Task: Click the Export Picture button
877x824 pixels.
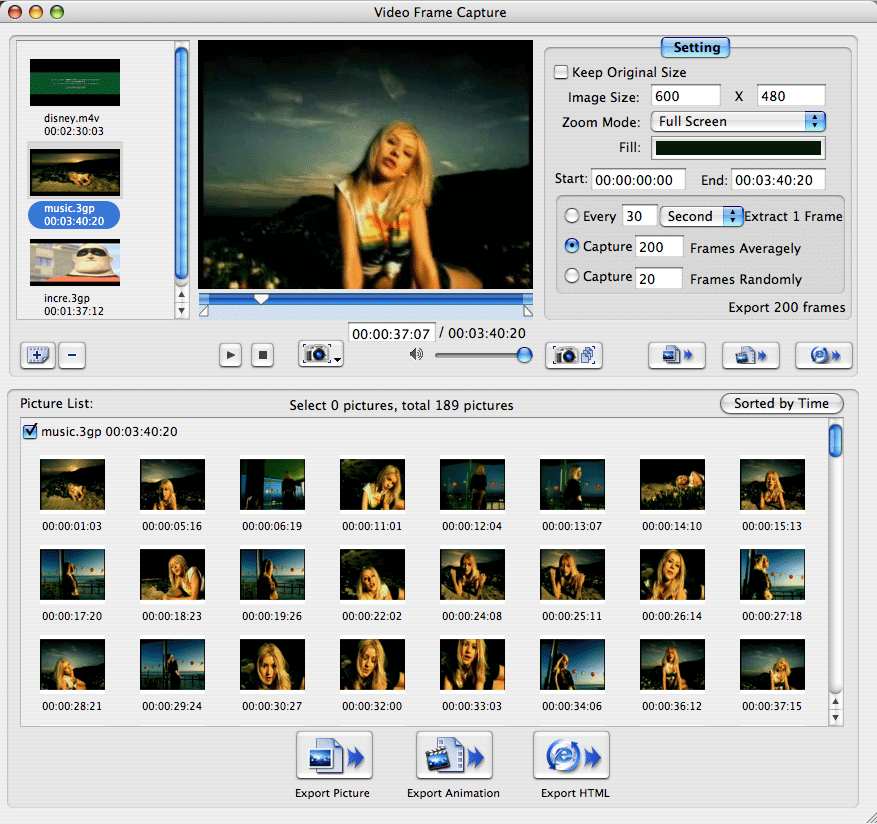Action: click(x=333, y=755)
